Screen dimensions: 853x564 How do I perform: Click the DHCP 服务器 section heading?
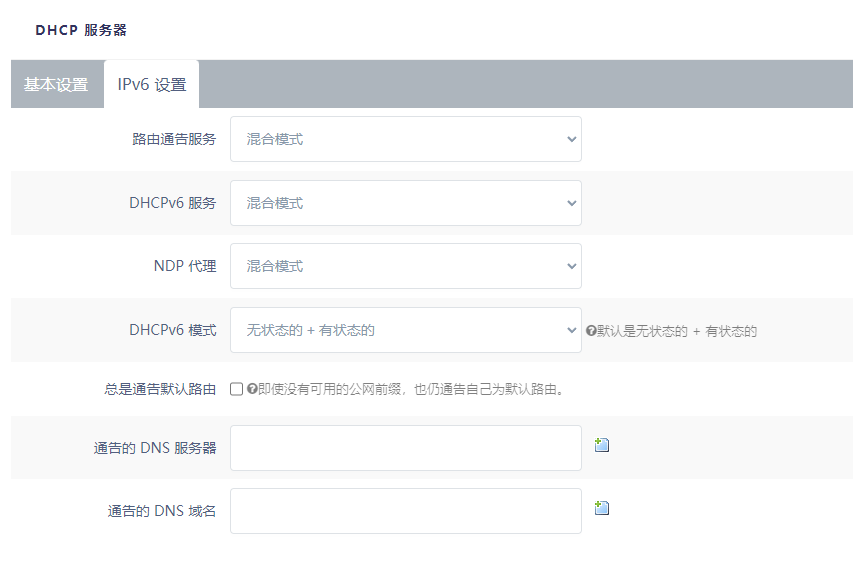pos(81,30)
